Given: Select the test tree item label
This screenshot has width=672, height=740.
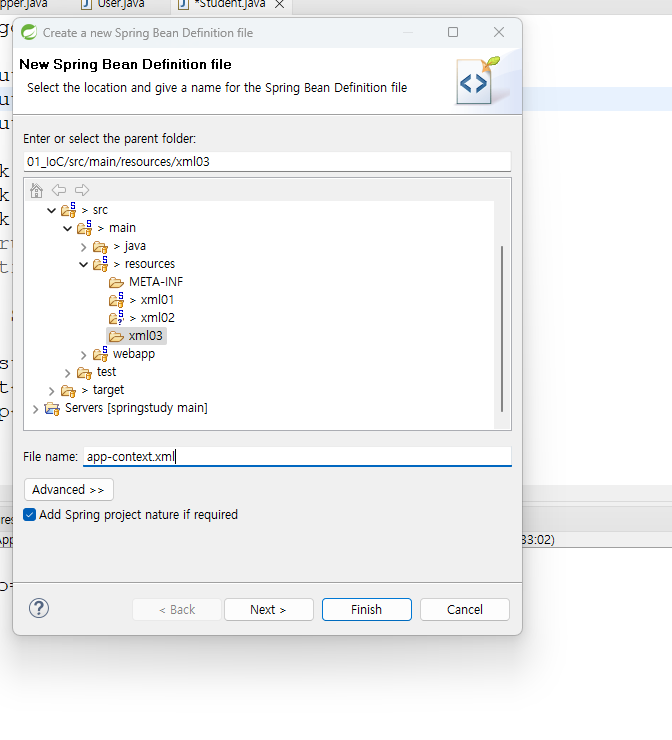Looking at the screenshot, I should 106,372.
